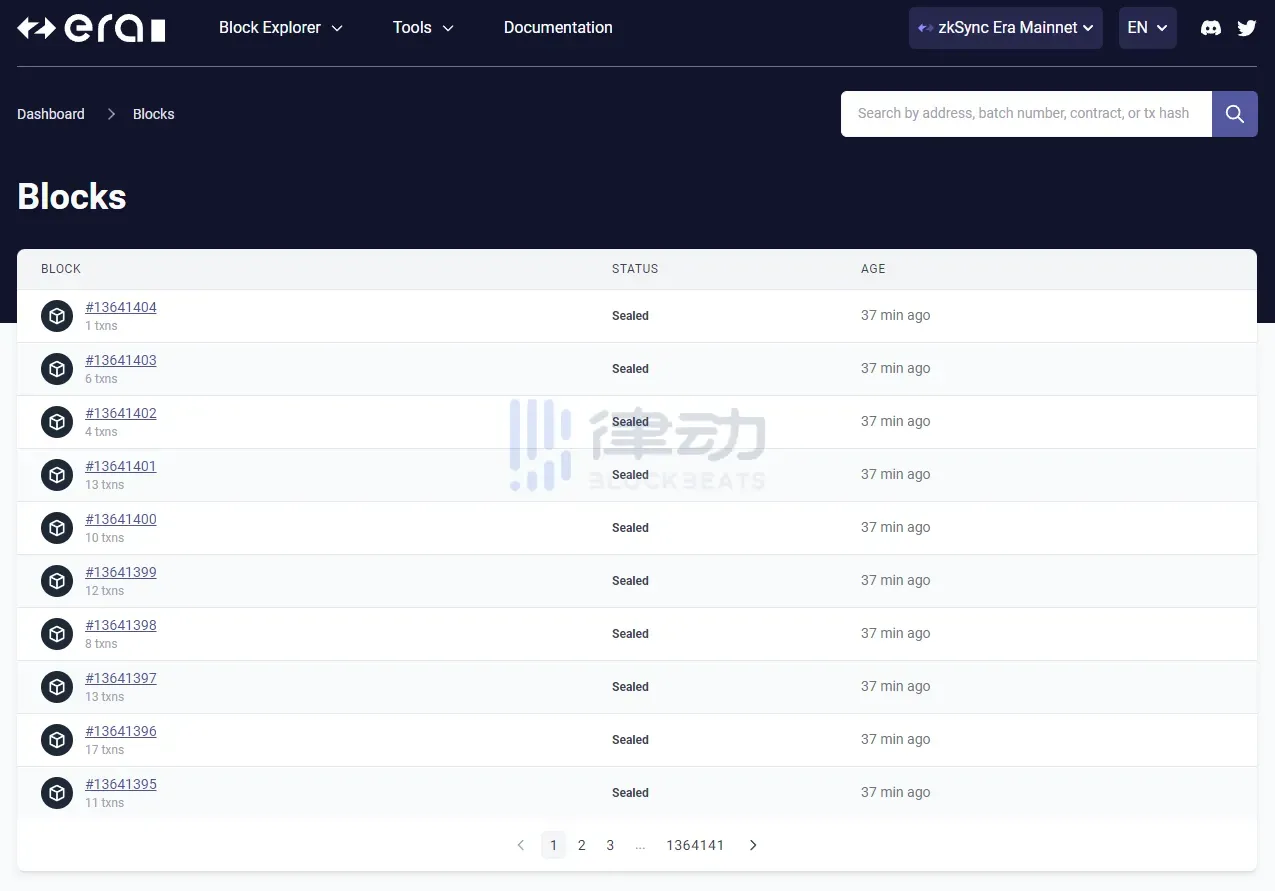The width and height of the screenshot is (1275, 891).
Task: Go to page 2 of blocks
Action: click(x=582, y=845)
